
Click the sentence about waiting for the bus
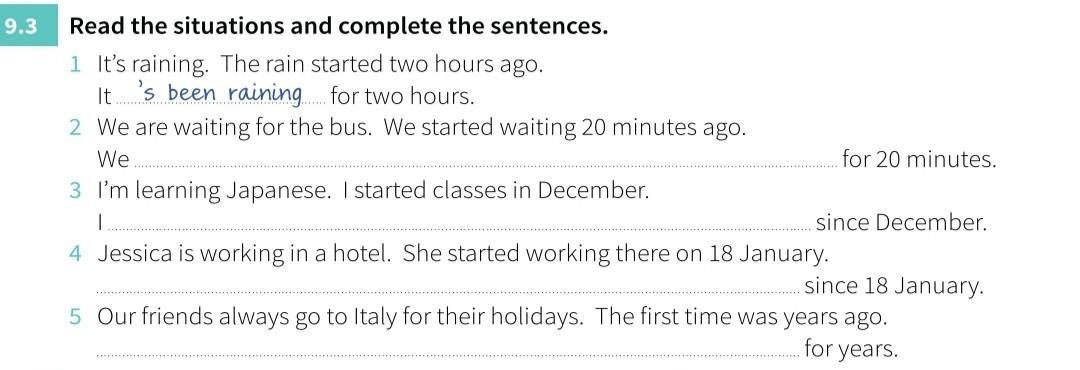pos(422,129)
